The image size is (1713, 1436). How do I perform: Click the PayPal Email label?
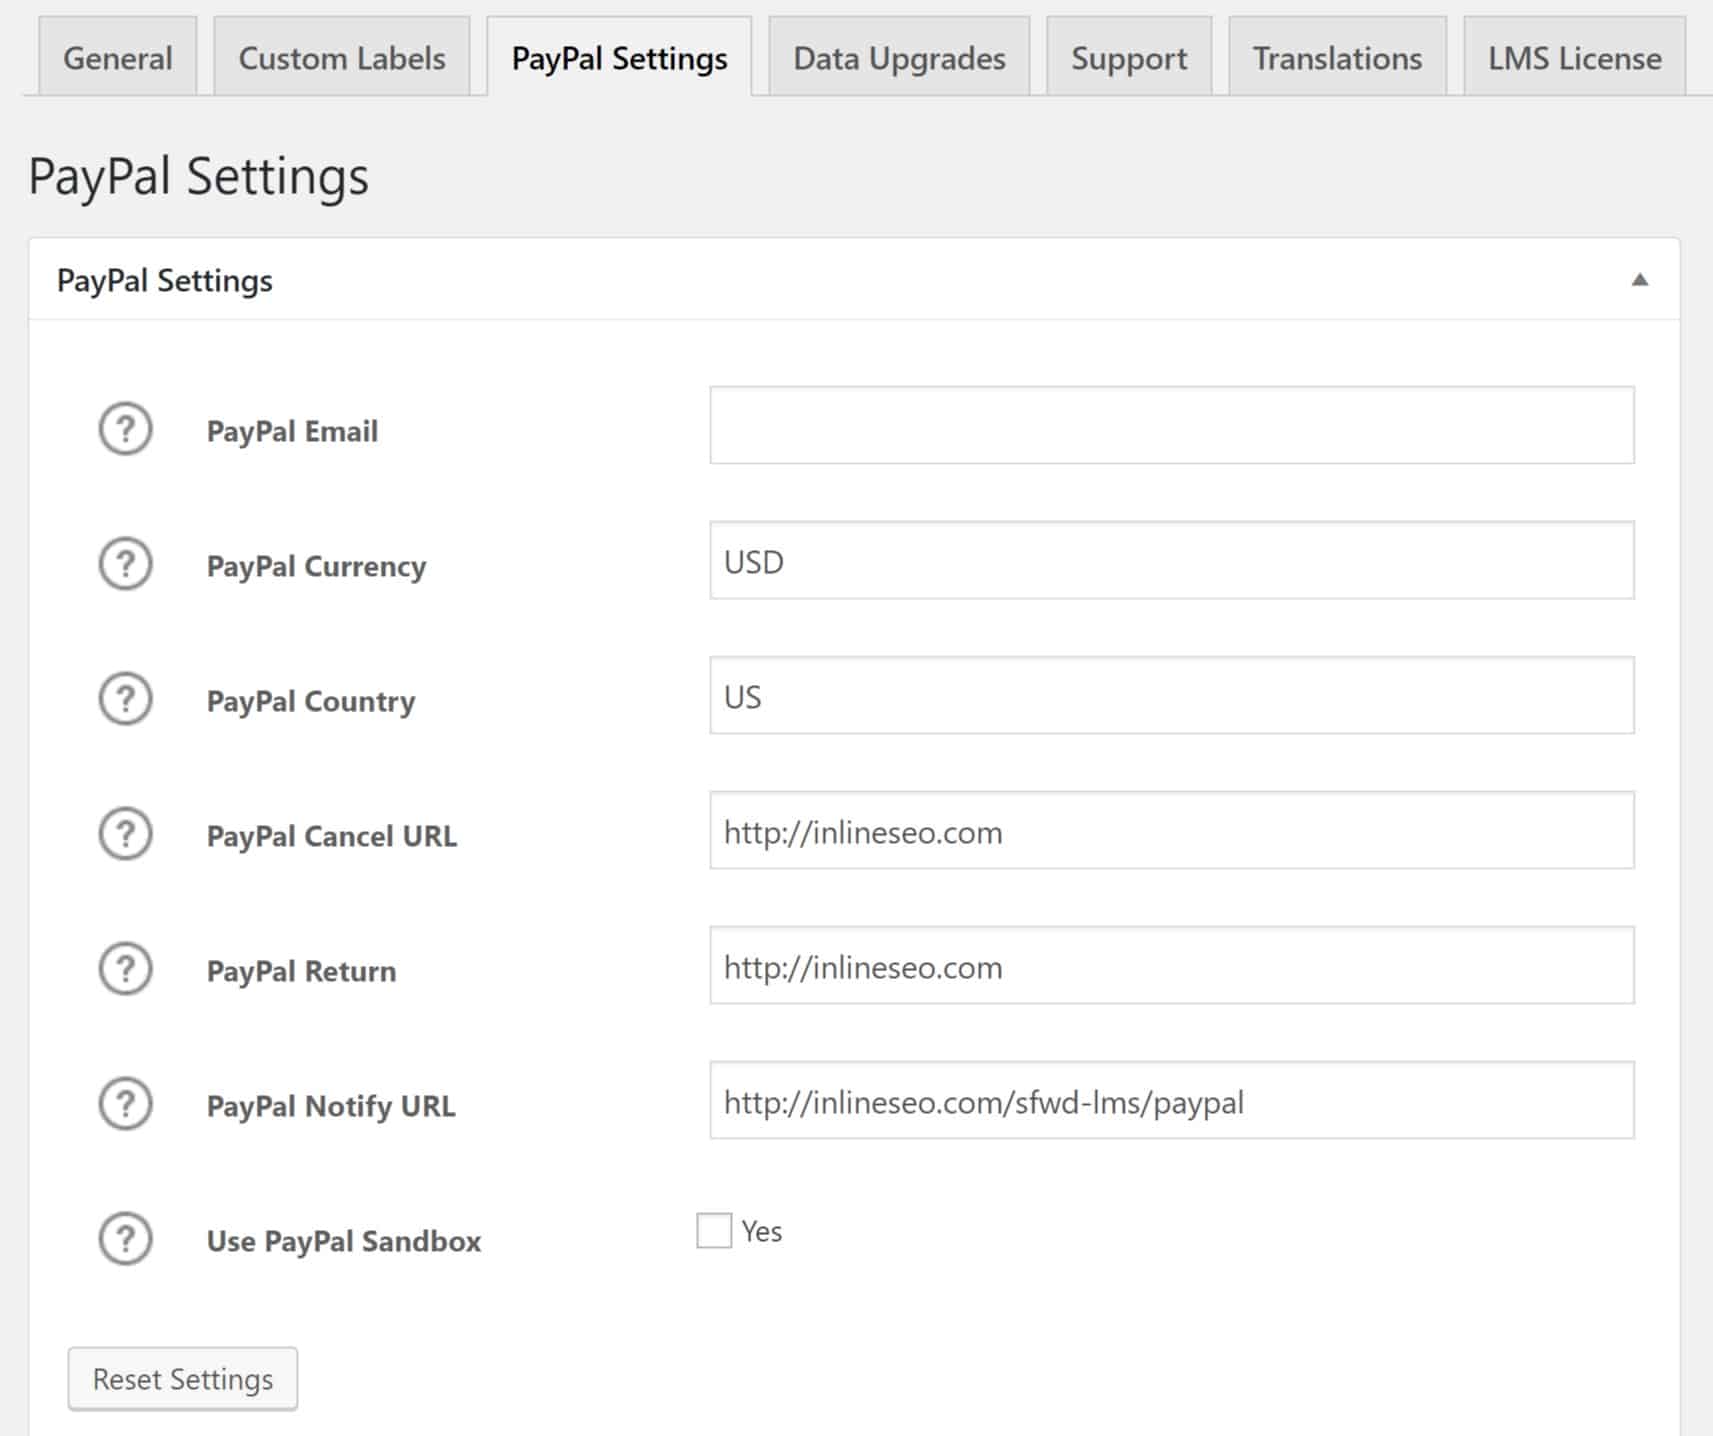pyautogui.click(x=292, y=431)
